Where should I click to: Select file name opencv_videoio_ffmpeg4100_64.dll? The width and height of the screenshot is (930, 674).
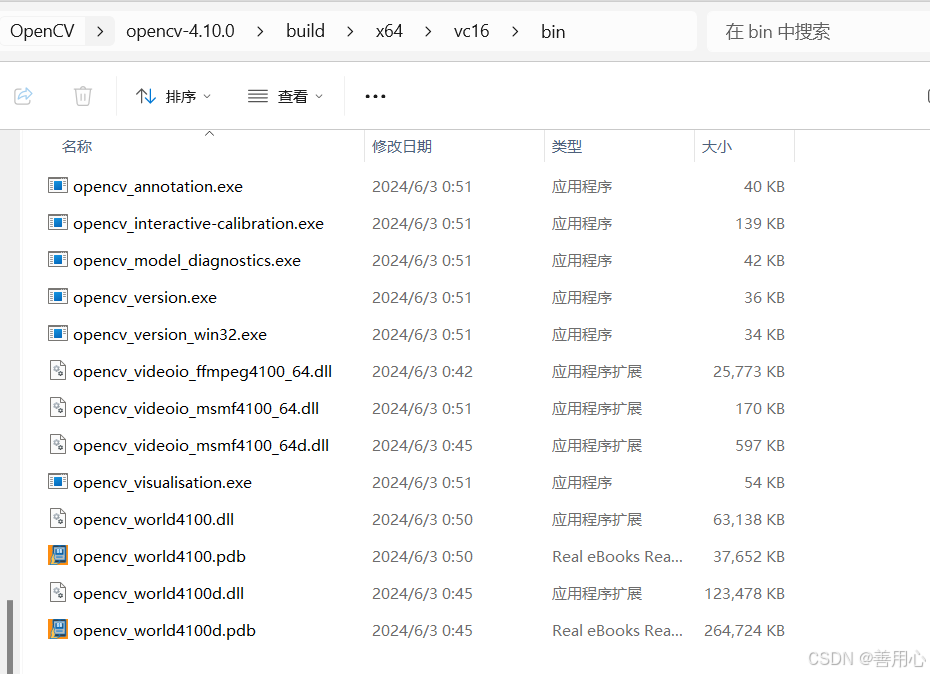202,371
